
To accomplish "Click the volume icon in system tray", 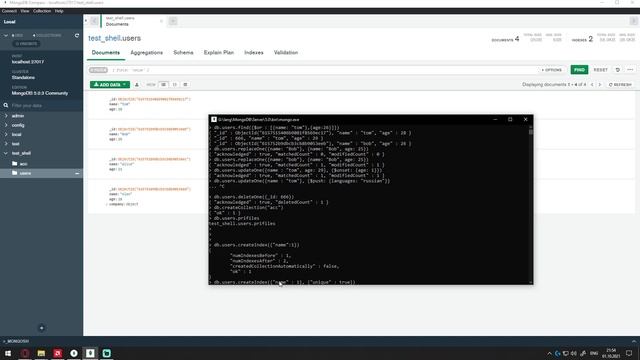I will 574,353.
